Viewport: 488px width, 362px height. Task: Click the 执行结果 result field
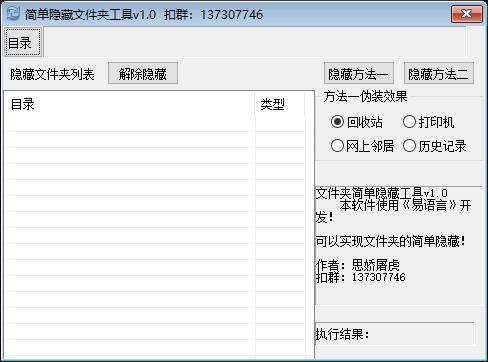click(395, 334)
